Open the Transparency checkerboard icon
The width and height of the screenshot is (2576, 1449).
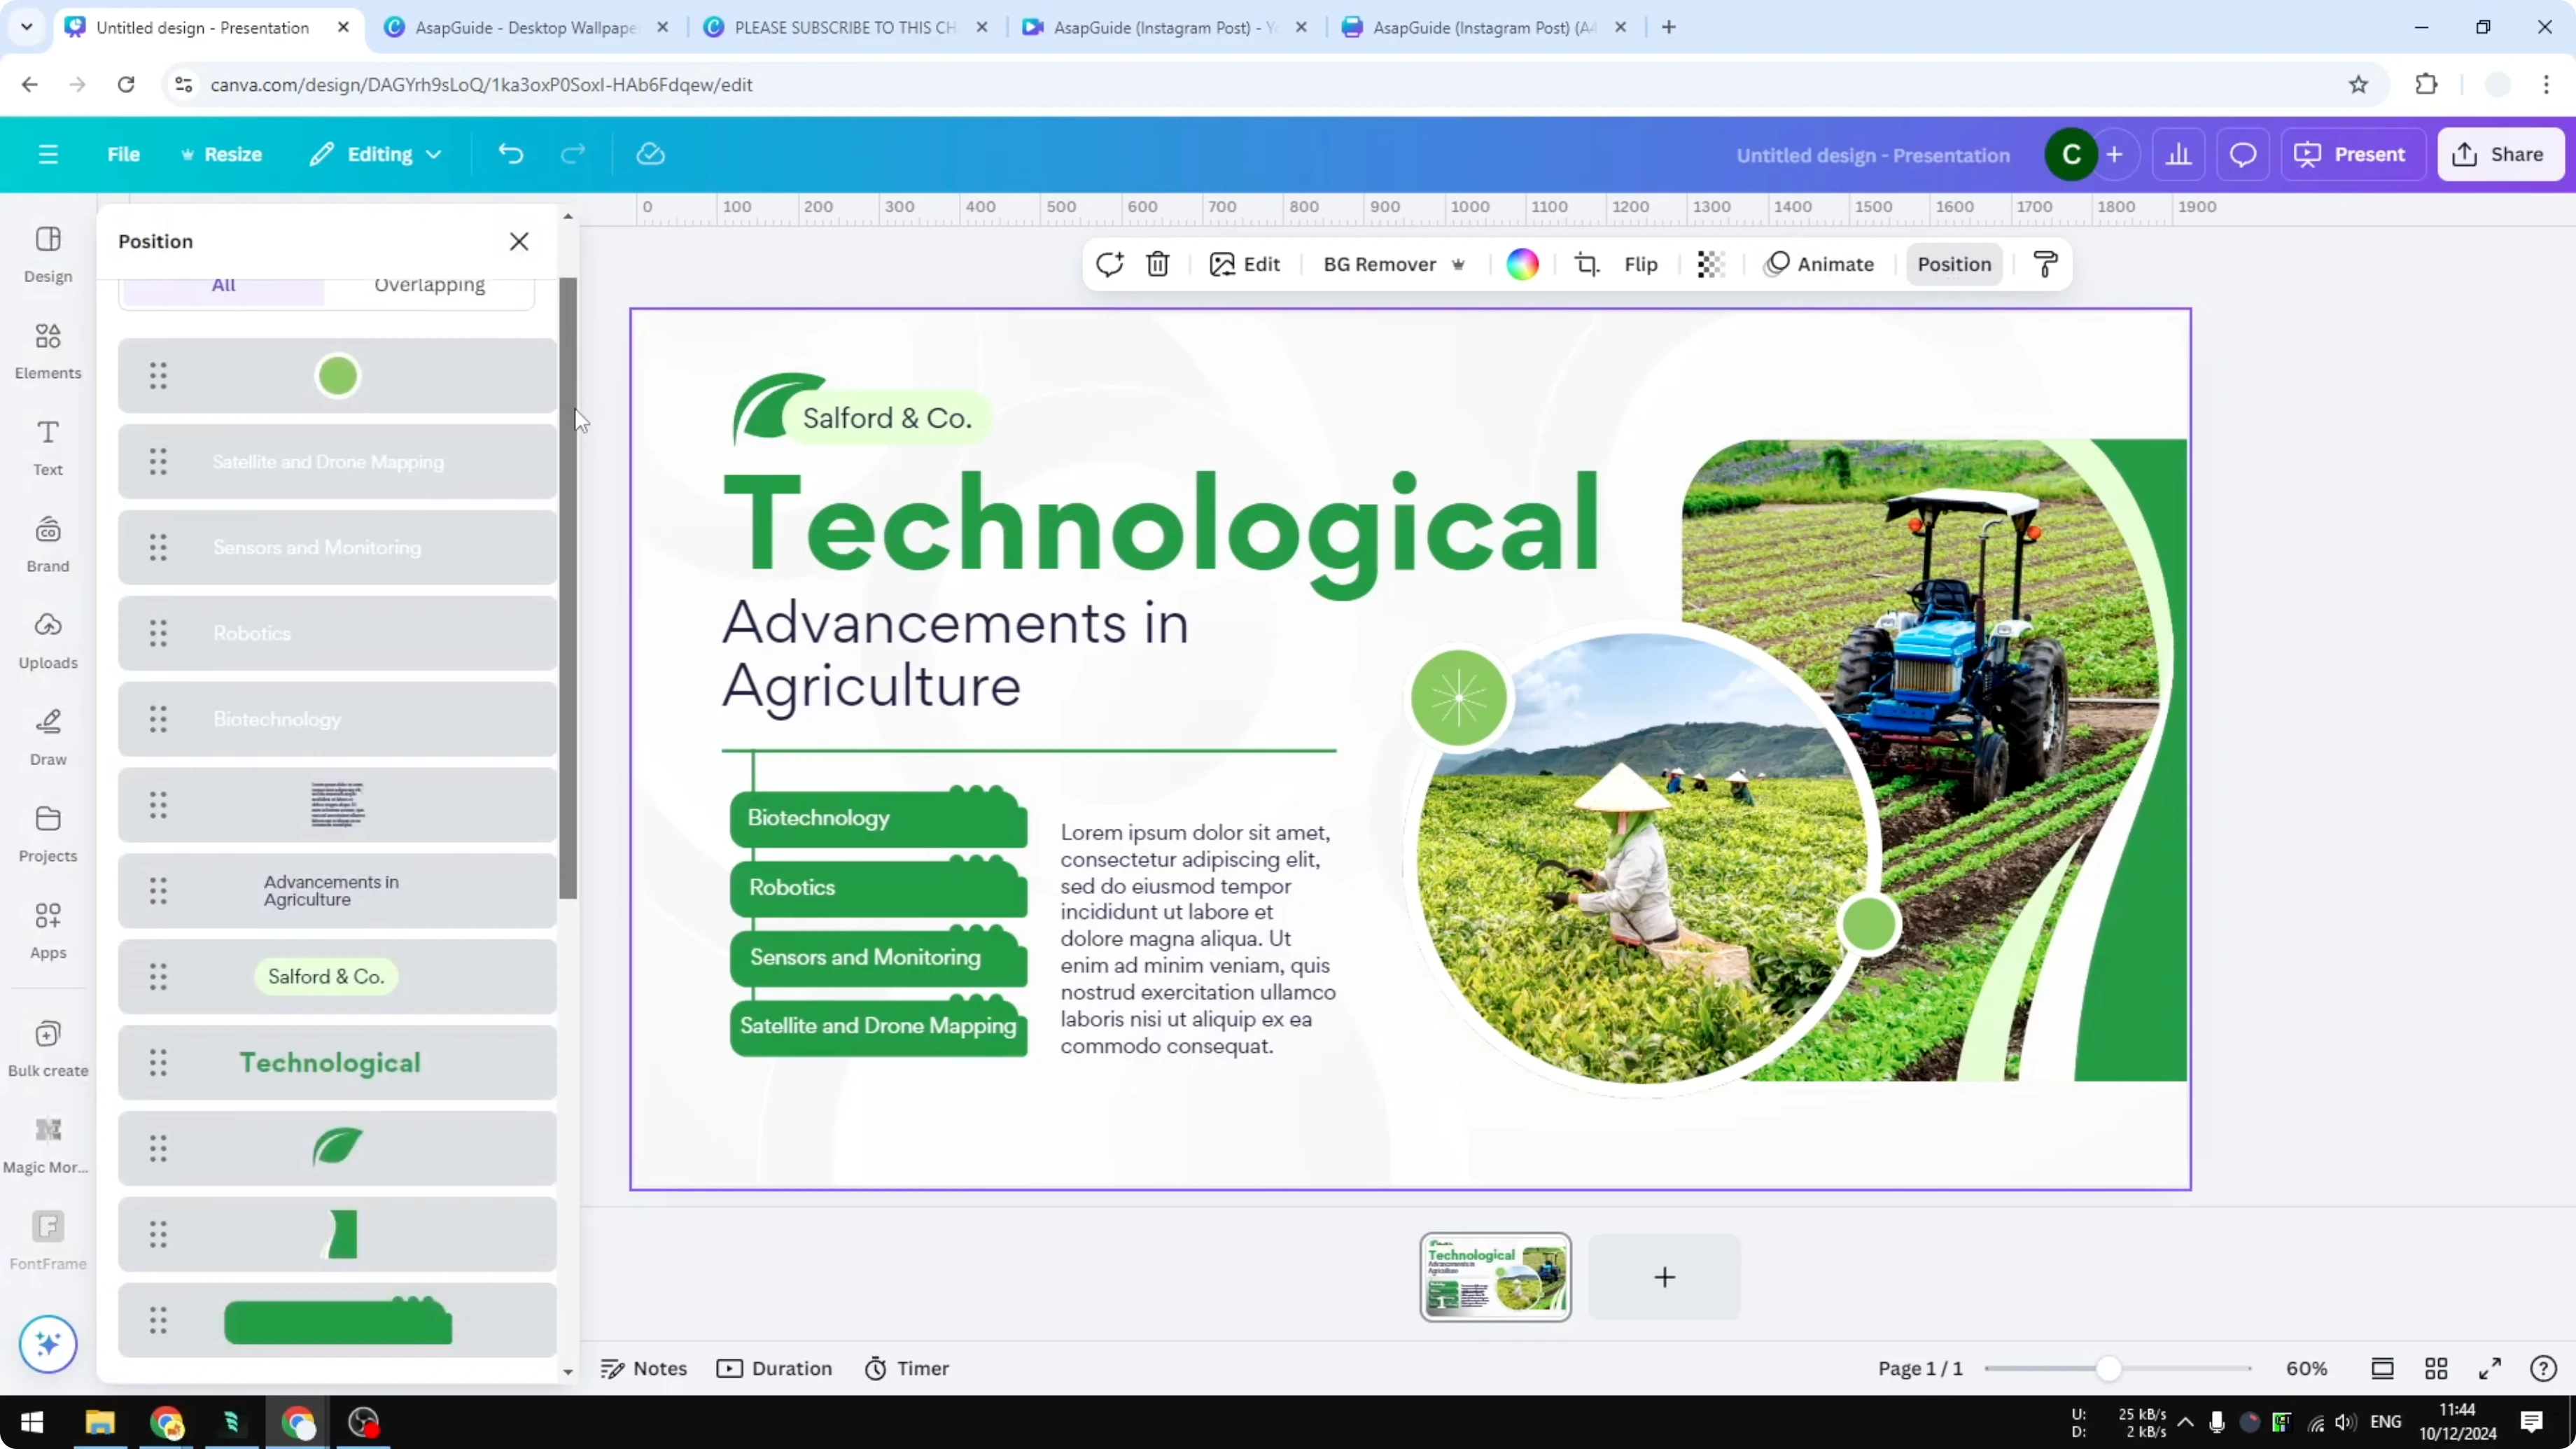point(1710,264)
